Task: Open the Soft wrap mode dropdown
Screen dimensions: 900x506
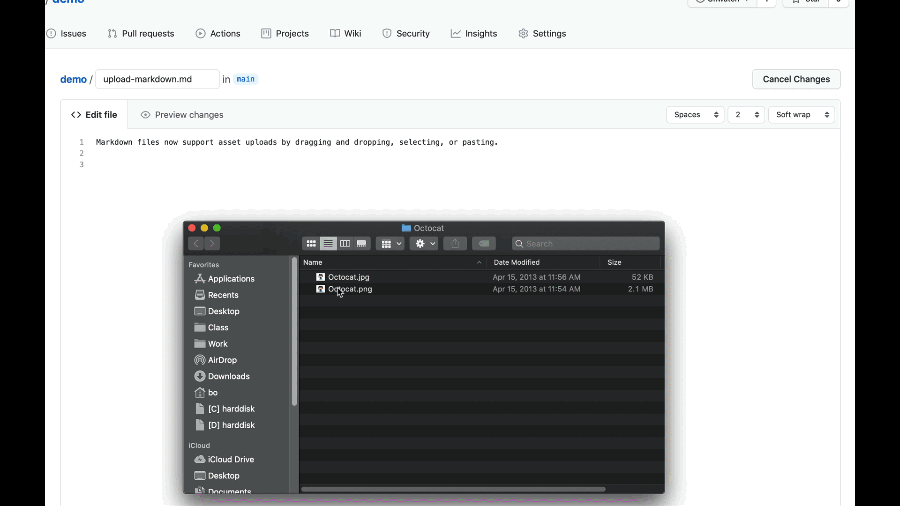Action: pos(801,115)
